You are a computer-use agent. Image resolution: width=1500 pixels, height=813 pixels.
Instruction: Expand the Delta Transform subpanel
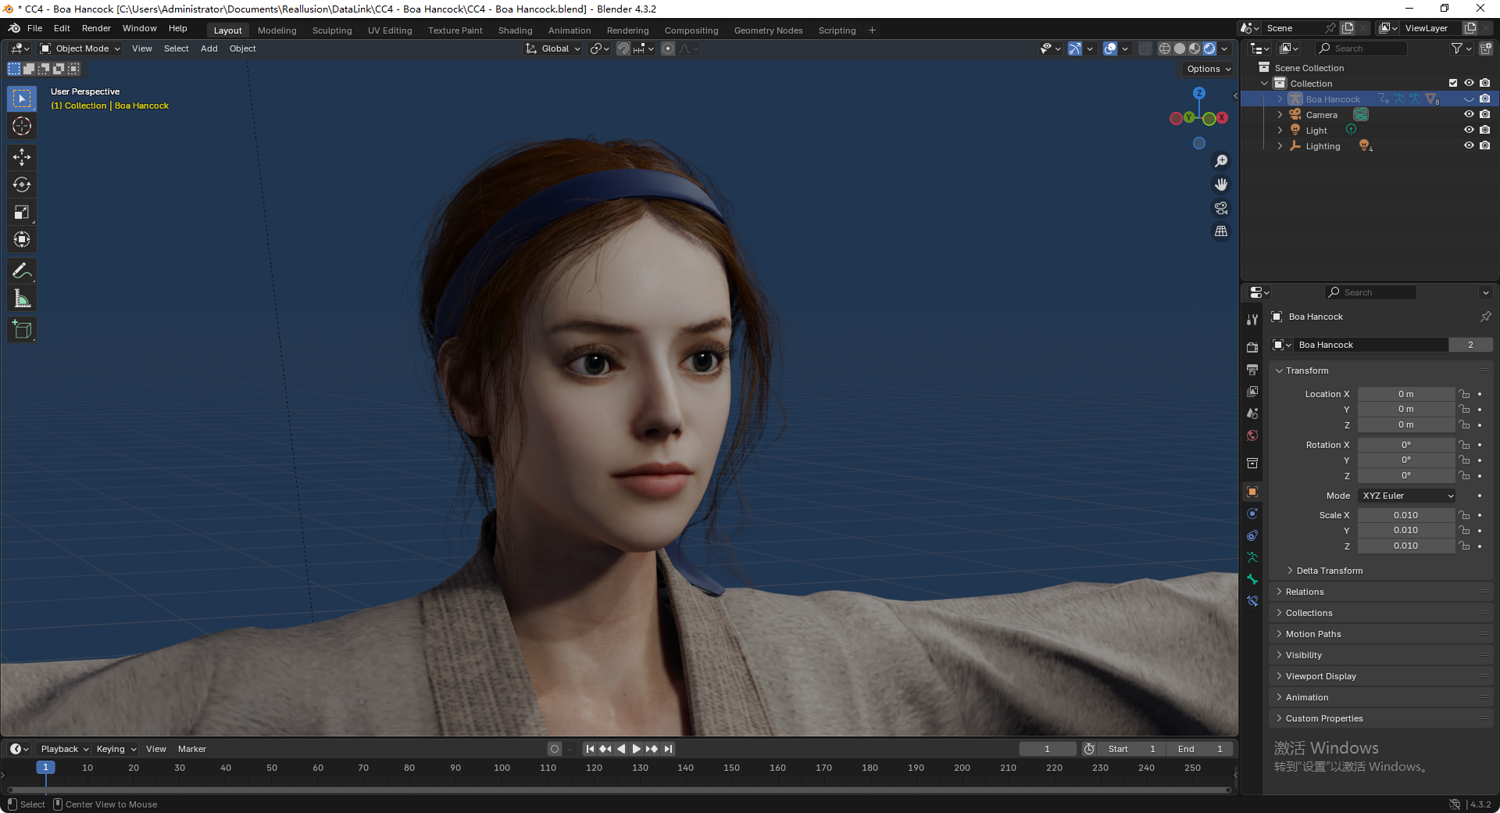1329,571
